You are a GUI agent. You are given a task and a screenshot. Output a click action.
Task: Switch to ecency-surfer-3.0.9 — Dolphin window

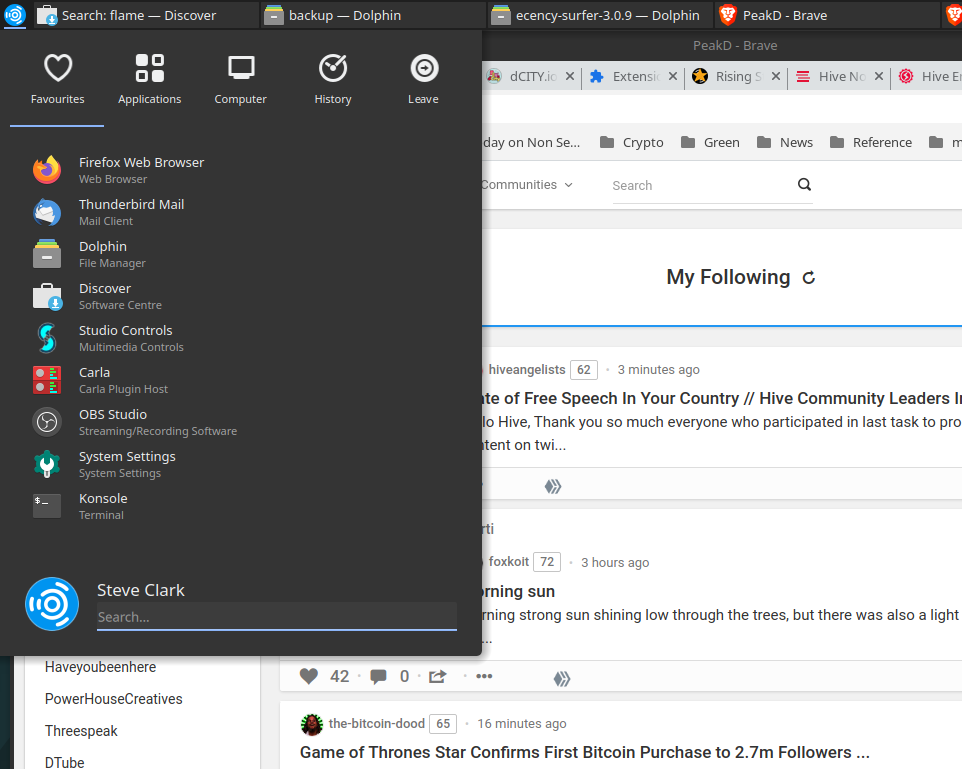click(x=599, y=15)
